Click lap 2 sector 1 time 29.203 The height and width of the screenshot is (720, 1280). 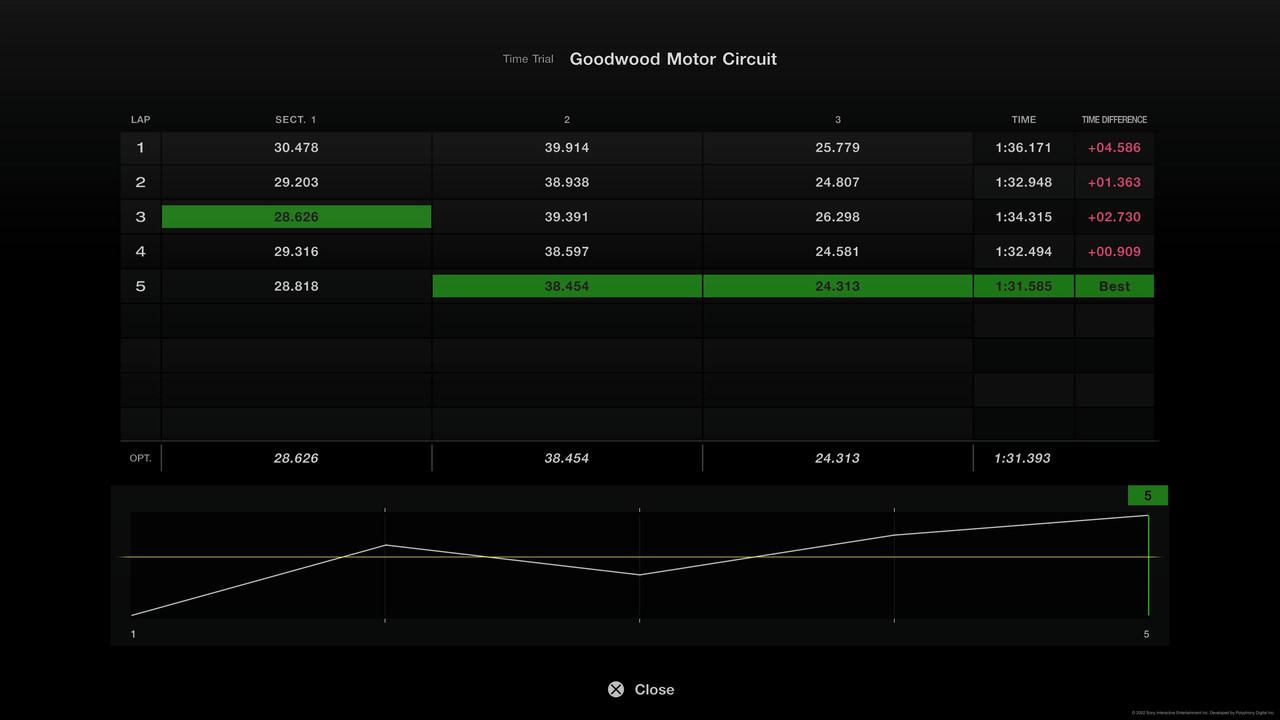click(296, 182)
